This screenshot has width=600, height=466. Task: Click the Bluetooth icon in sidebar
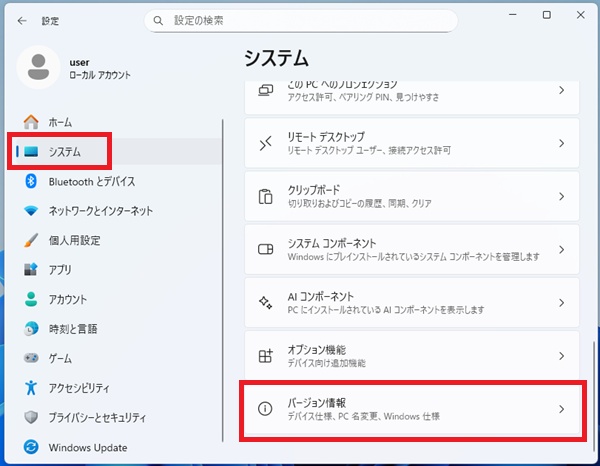(31, 181)
